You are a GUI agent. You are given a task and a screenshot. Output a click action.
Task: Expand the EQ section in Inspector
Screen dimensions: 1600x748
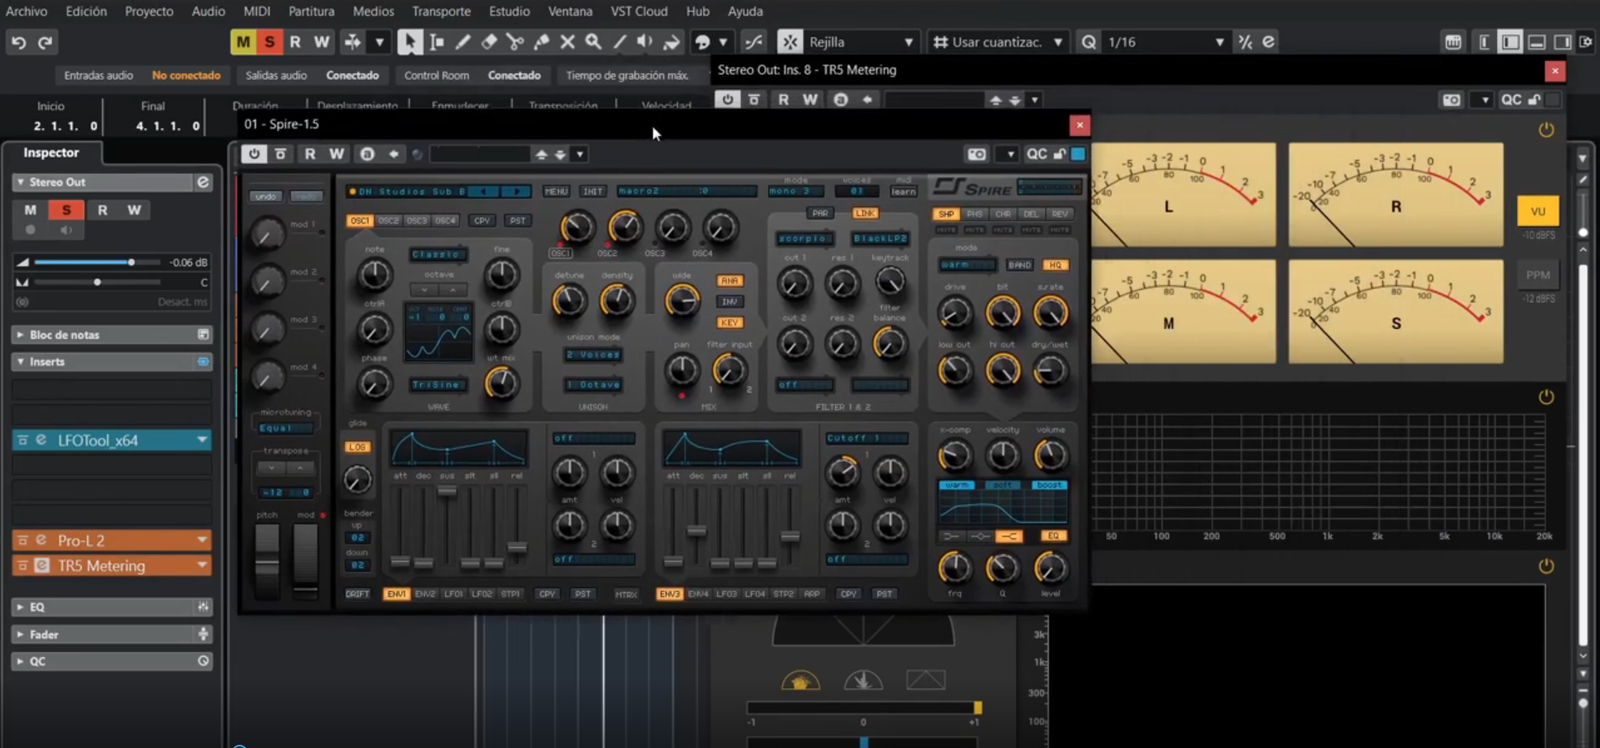pyautogui.click(x=37, y=607)
